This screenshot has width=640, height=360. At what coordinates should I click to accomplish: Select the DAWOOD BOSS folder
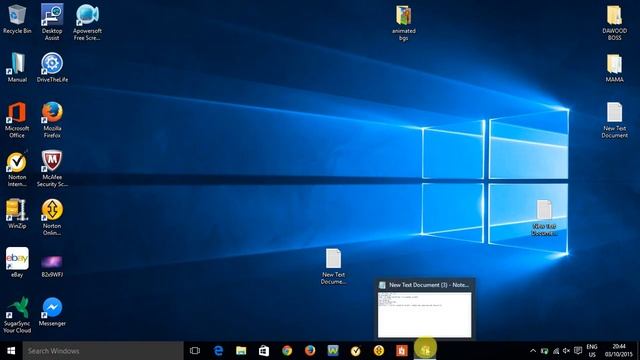click(614, 23)
